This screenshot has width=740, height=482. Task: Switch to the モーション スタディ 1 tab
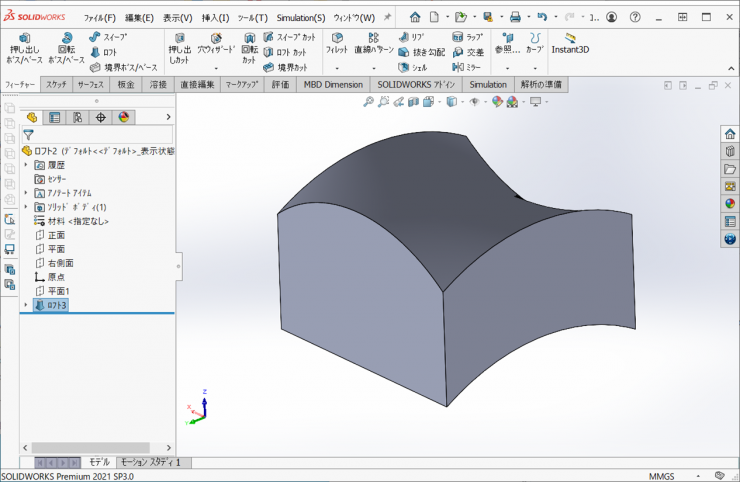pos(150,462)
